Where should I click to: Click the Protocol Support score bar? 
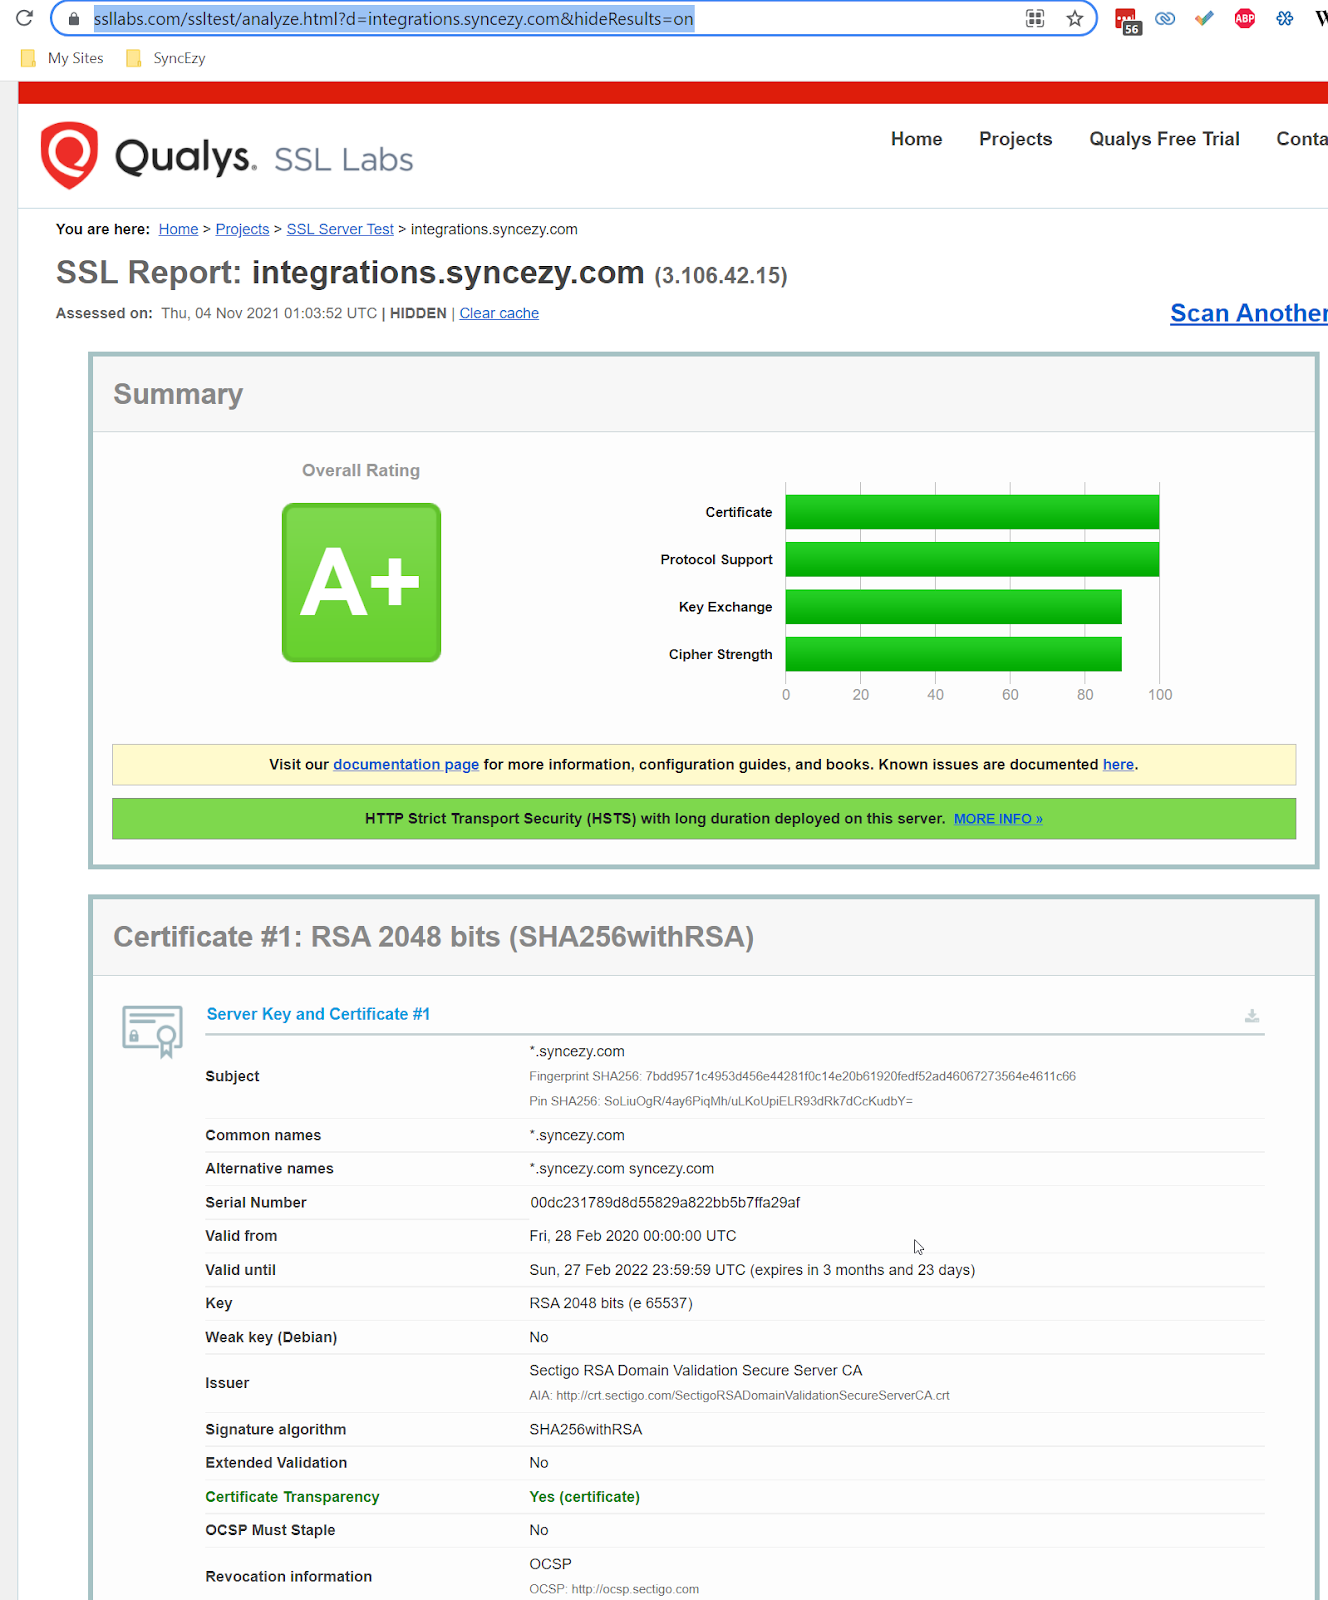(x=972, y=559)
